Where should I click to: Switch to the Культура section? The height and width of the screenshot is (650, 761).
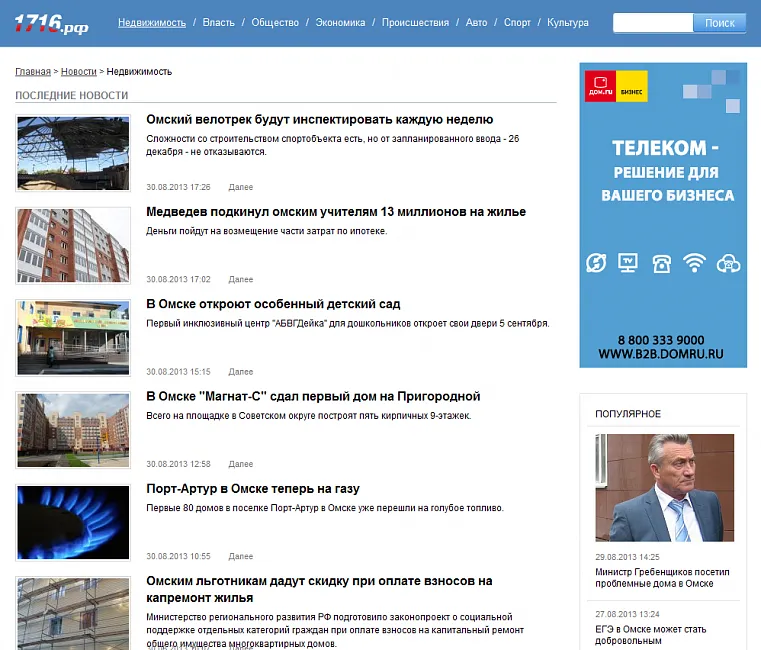click(568, 22)
